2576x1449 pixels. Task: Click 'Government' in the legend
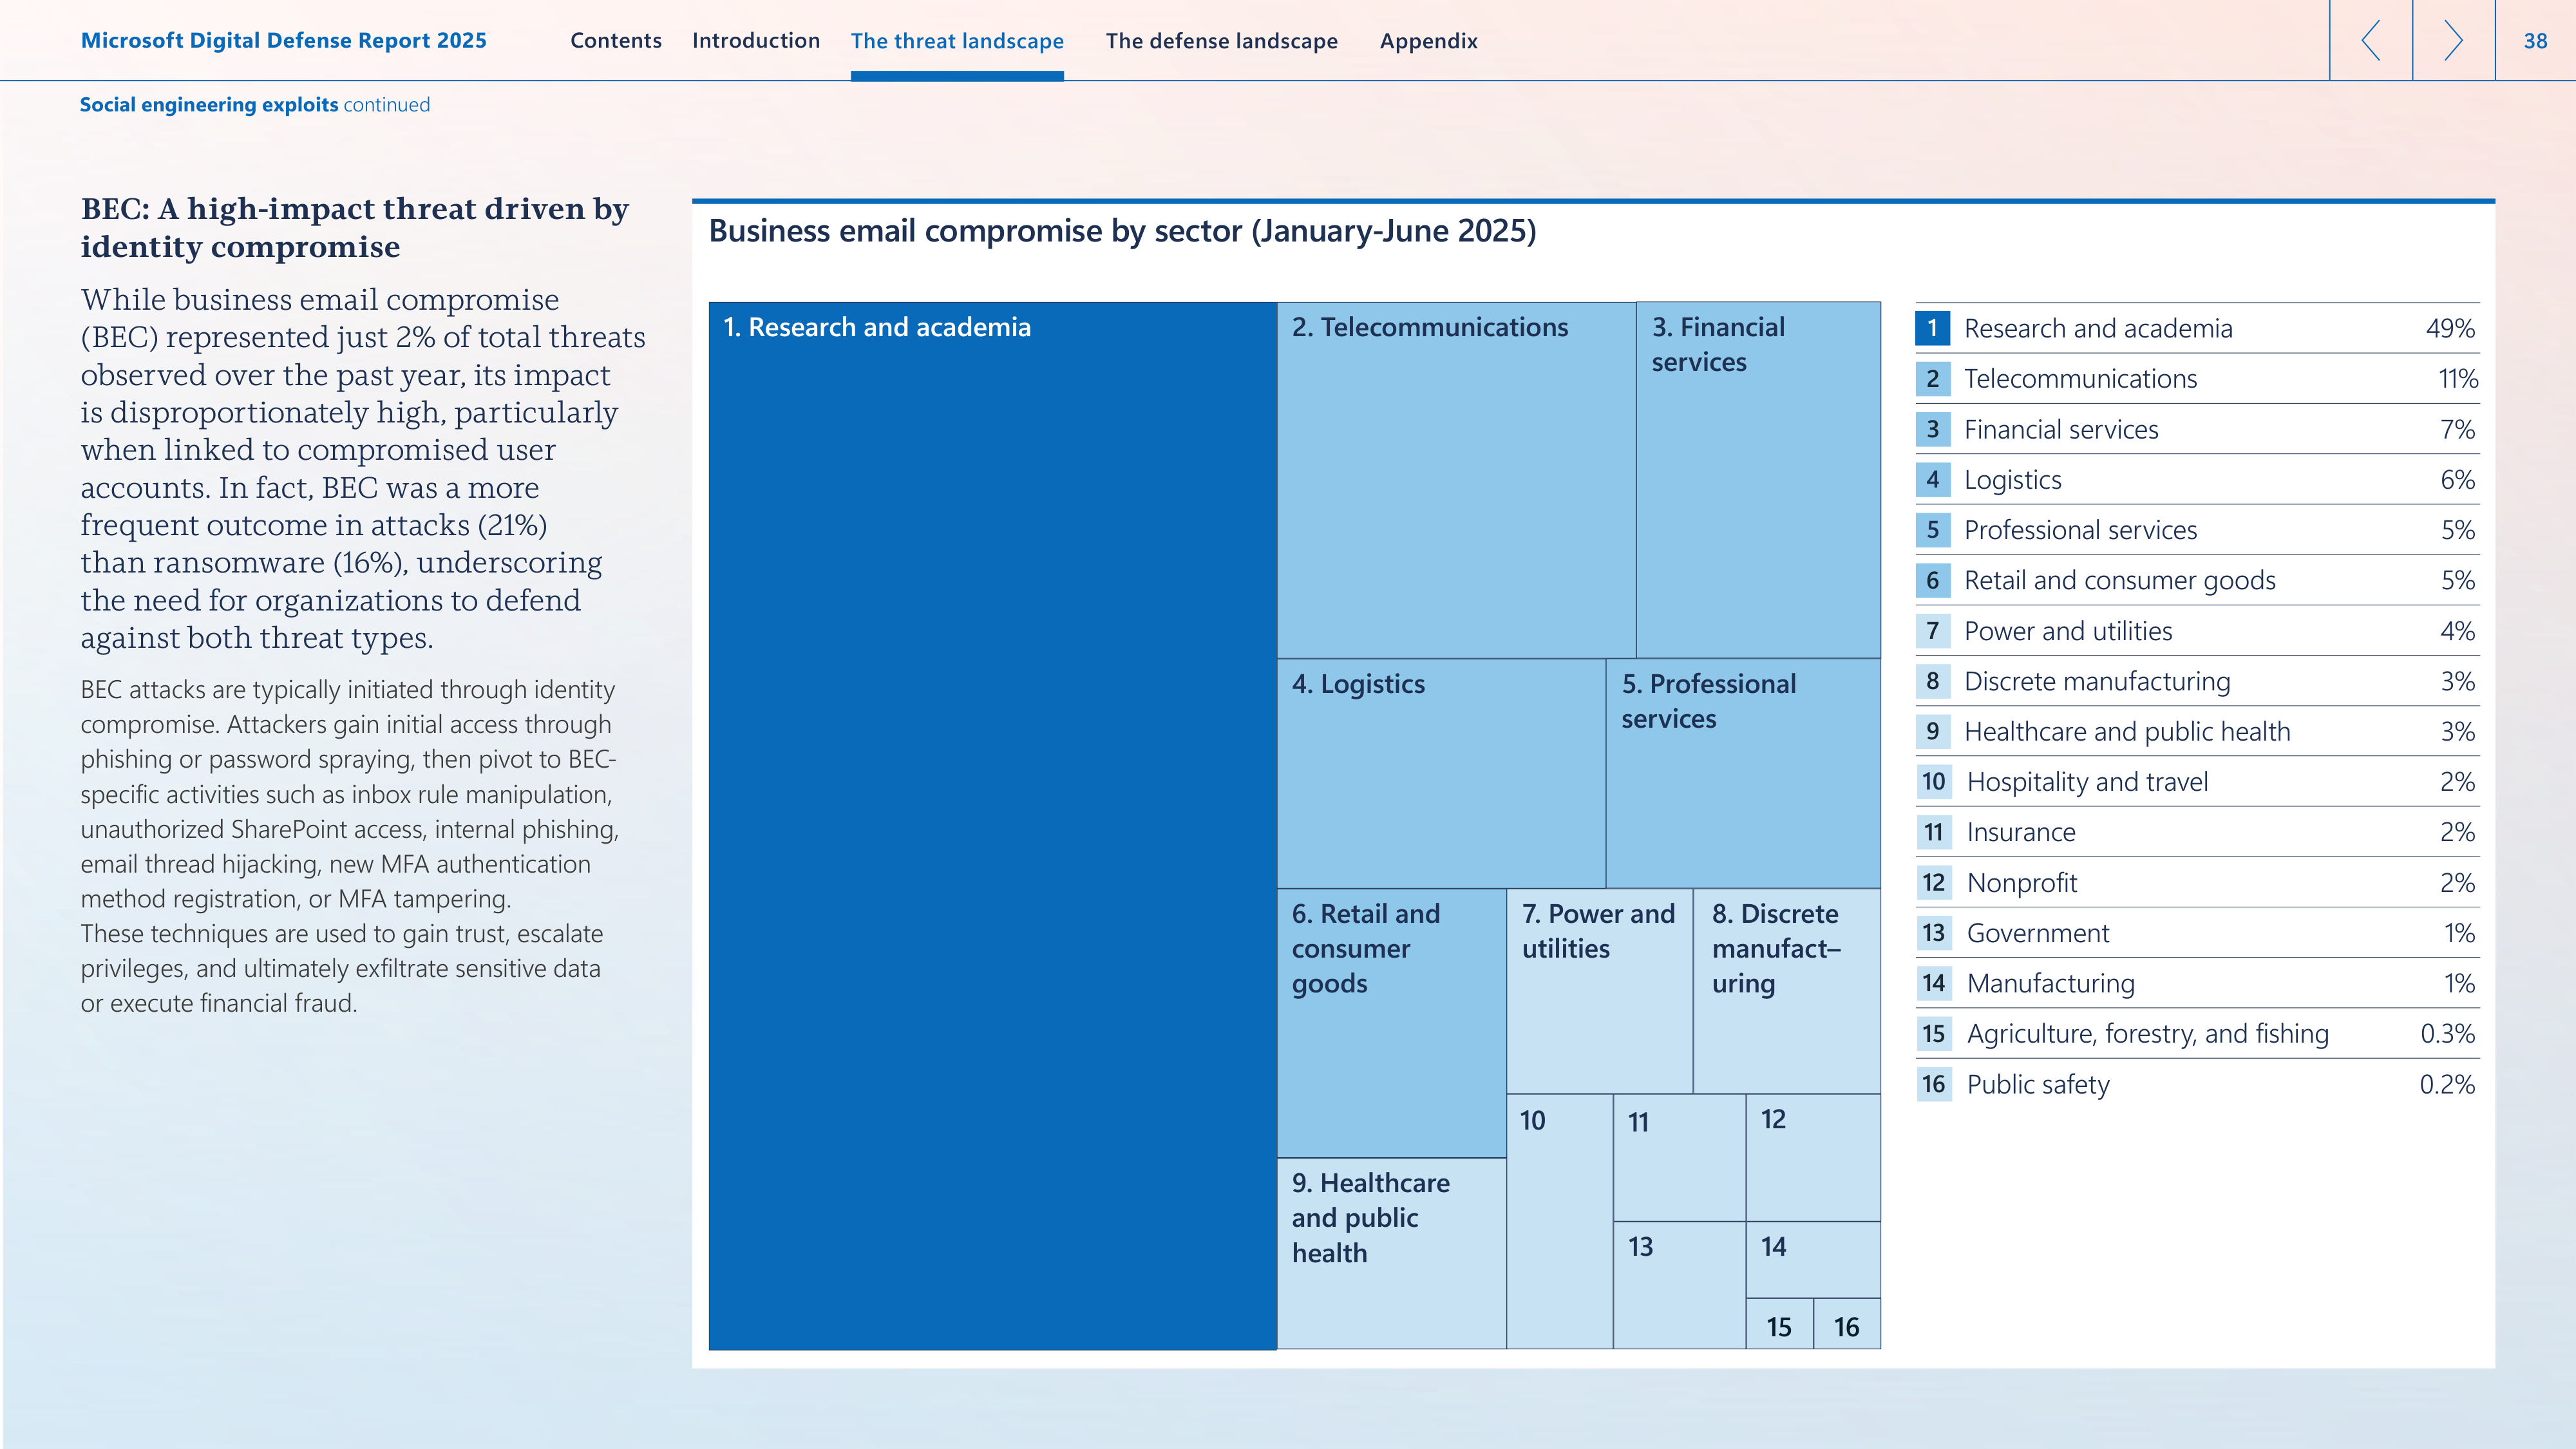coord(2037,933)
